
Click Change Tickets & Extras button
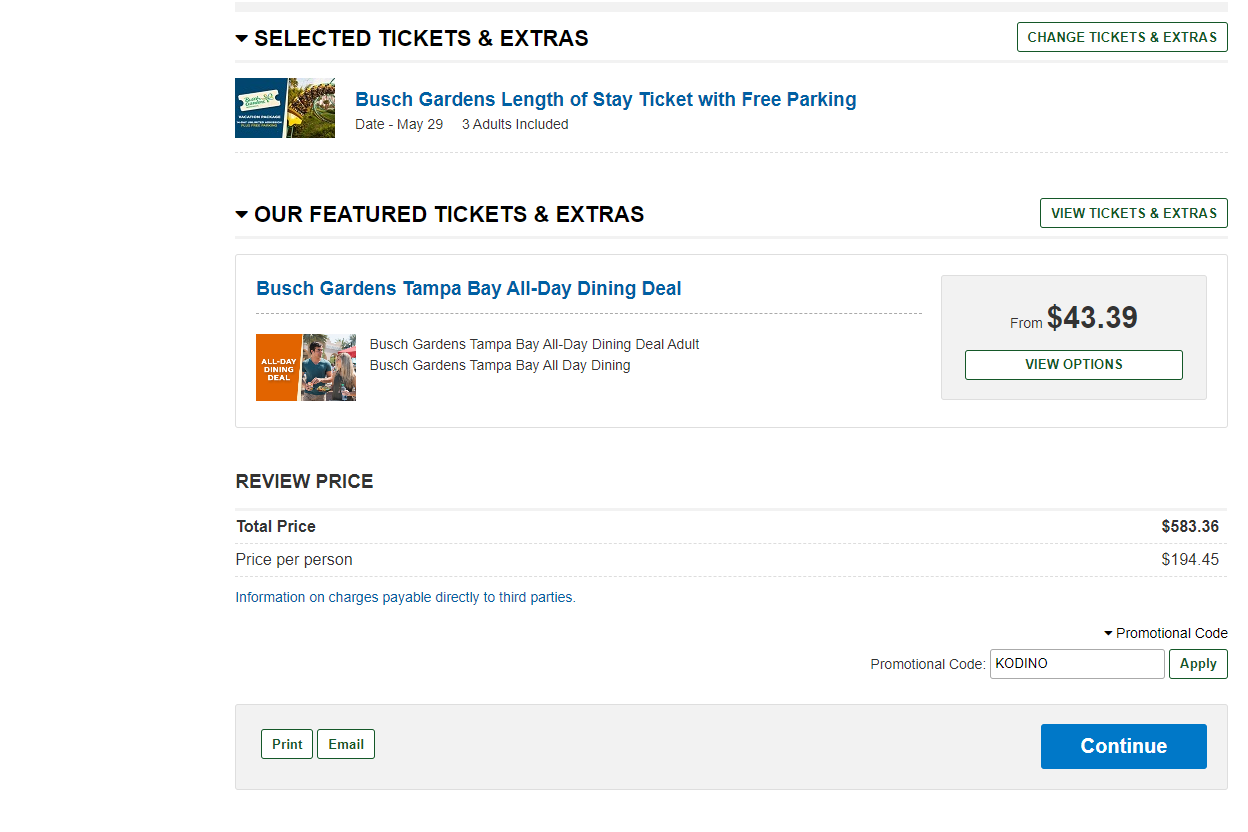click(1122, 37)
